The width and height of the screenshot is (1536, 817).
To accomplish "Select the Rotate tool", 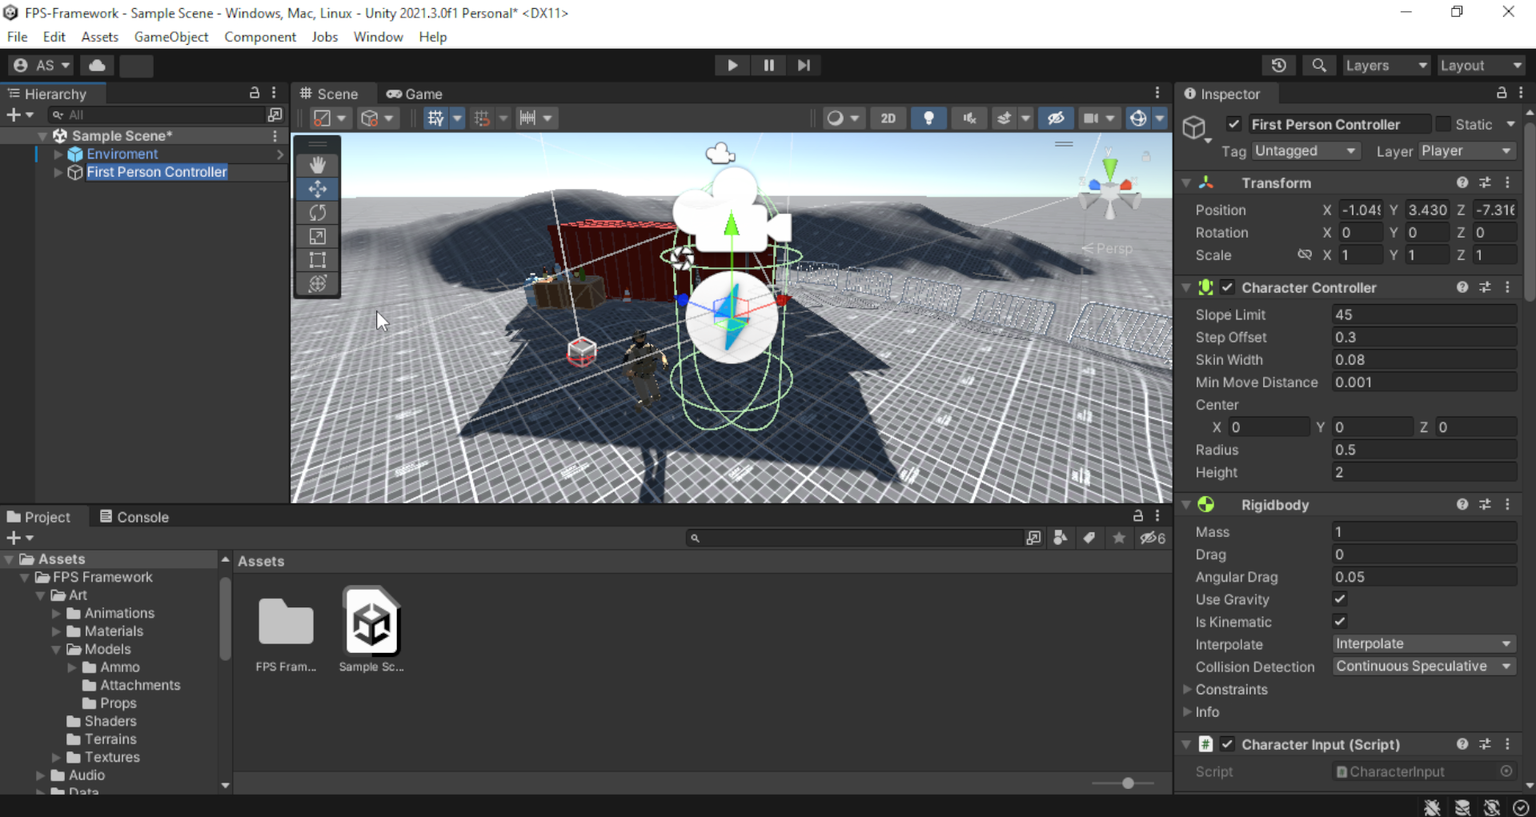I will tap(317, 213).
